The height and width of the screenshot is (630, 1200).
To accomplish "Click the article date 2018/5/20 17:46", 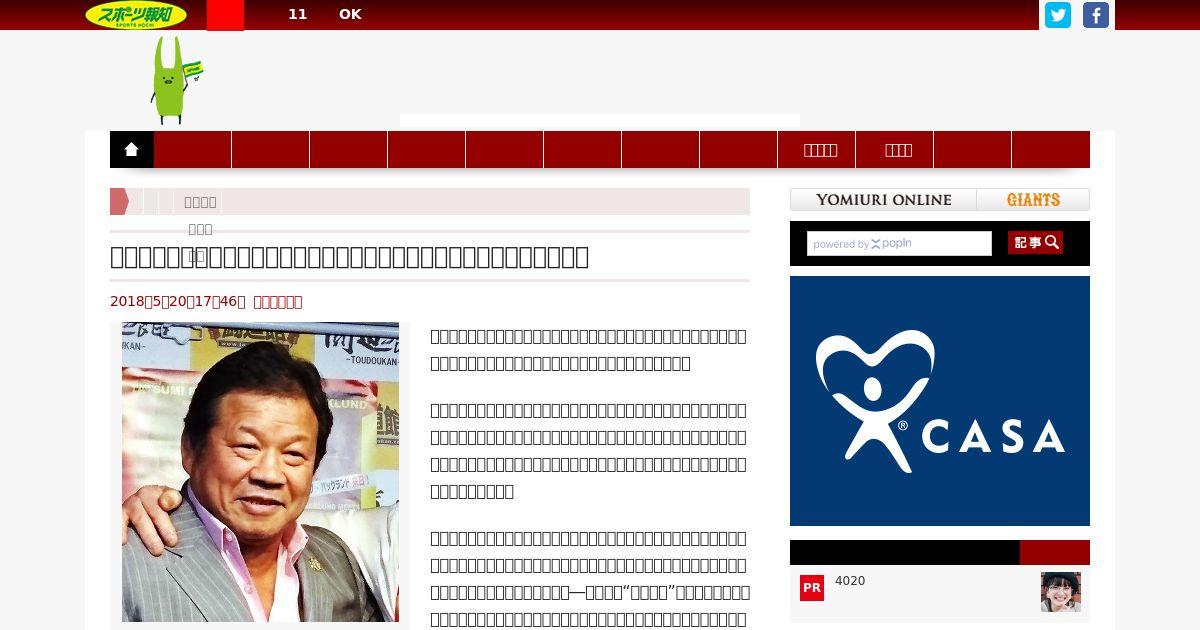I will (178, 301).
